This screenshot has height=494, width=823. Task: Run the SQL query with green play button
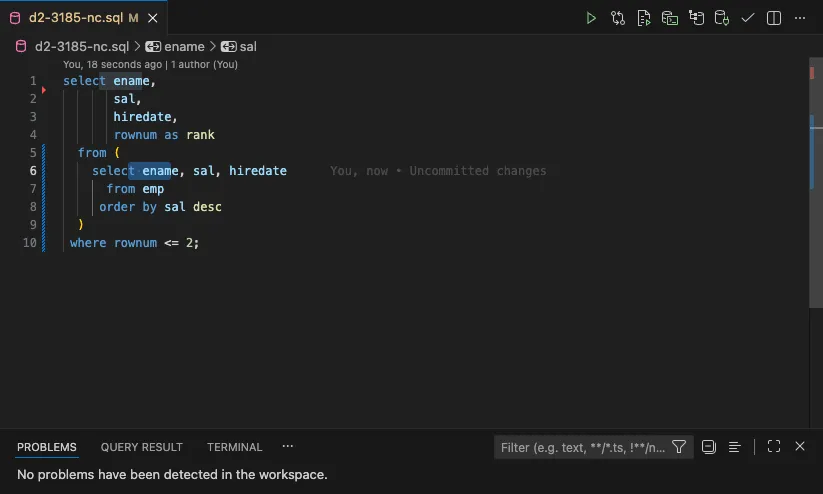pos(591,18)
